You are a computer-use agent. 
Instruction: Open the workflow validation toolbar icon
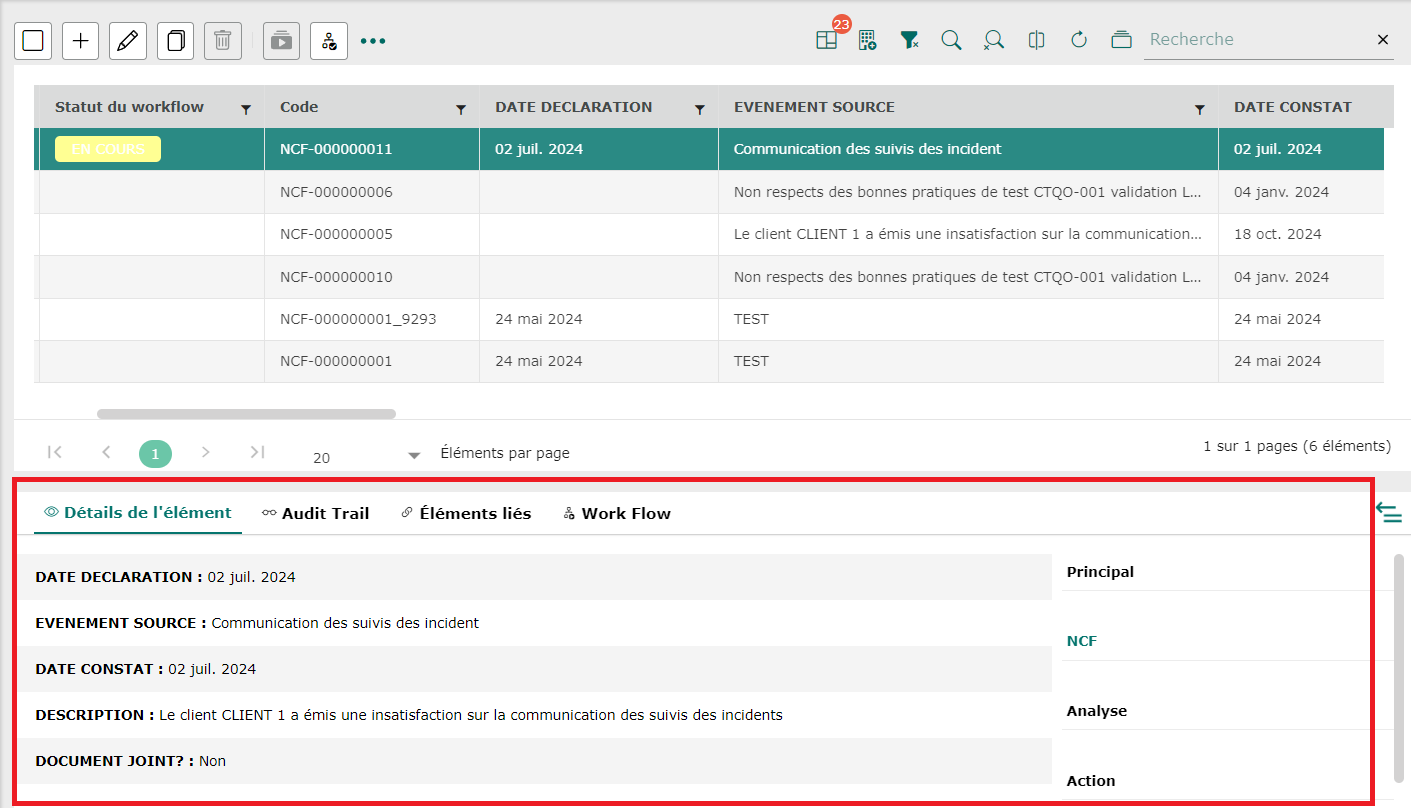pos(329,41)
